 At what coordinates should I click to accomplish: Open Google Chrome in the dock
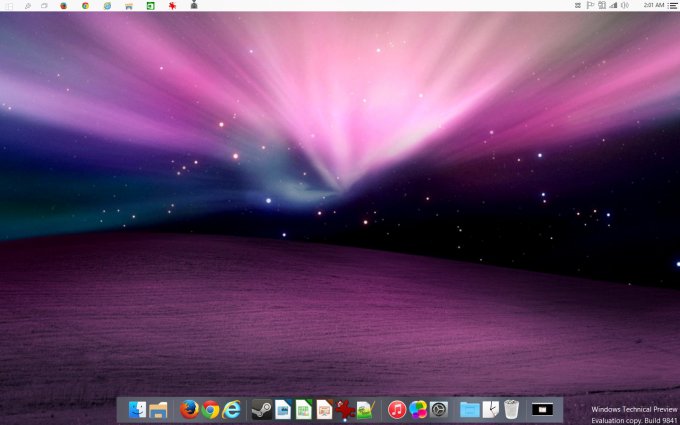pyautogui.click(x=210, y=409)
